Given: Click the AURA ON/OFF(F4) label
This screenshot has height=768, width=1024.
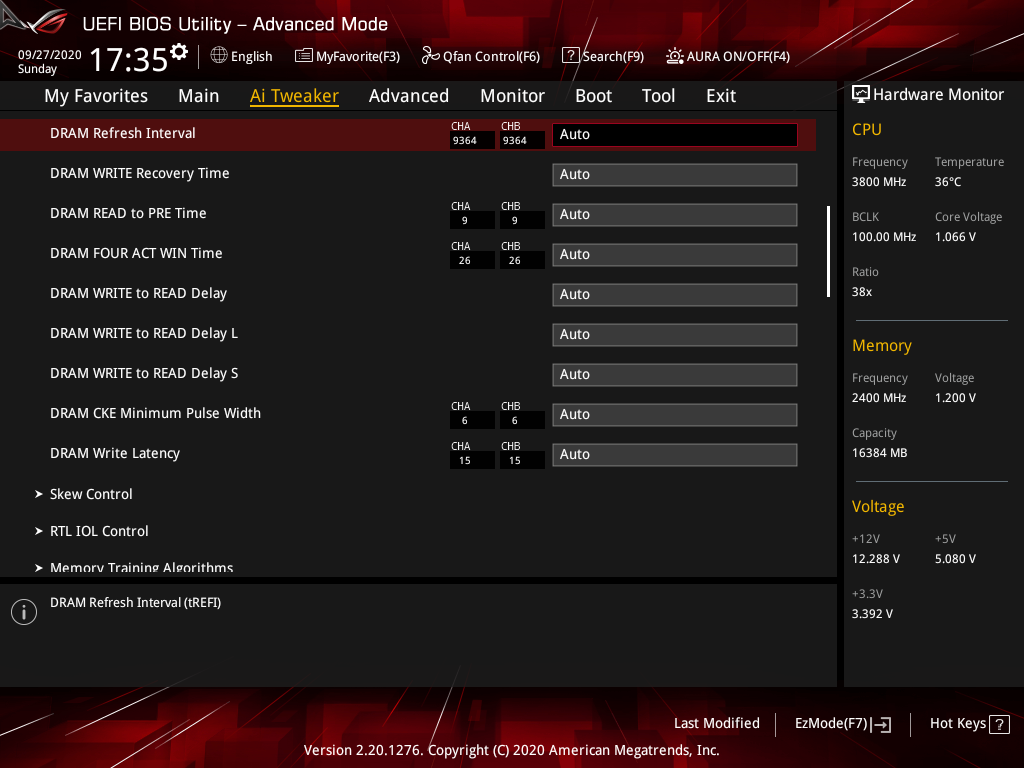Looking at the screenshot, I should (738, 57).
